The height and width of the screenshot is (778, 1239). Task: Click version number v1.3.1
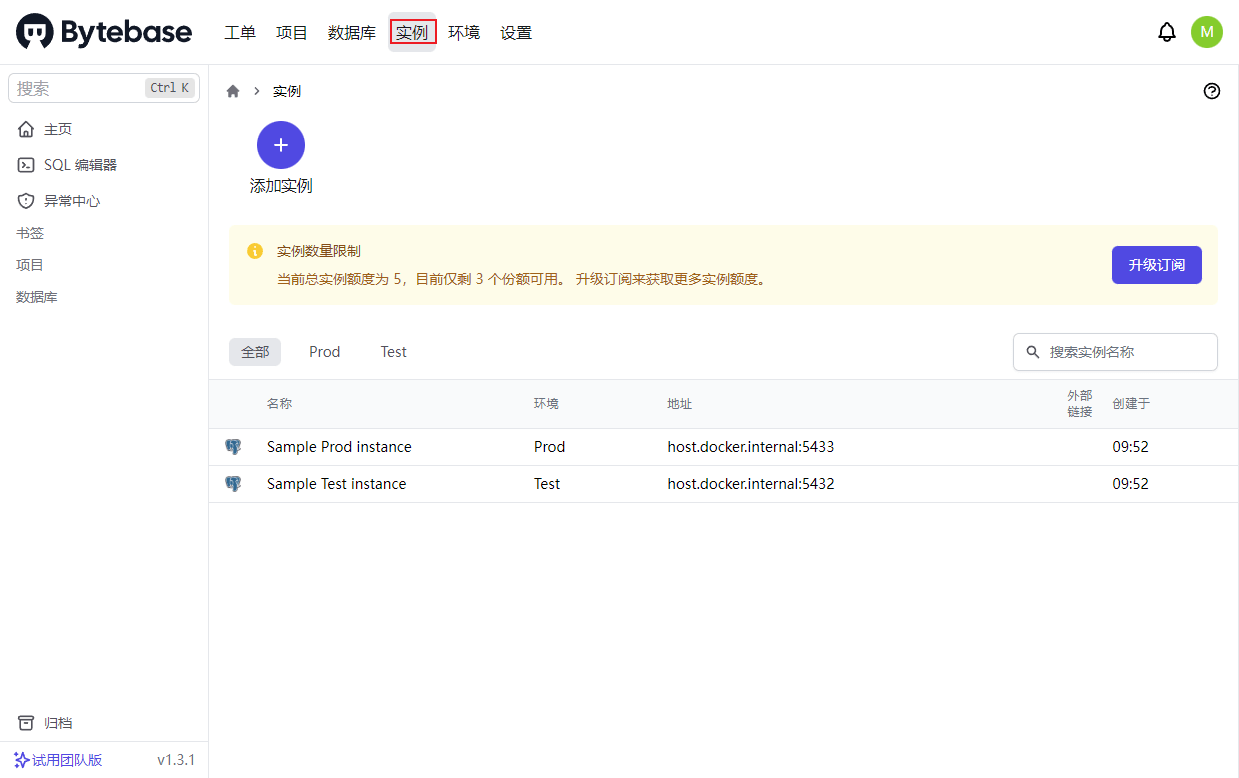click(x=176, y=760)
